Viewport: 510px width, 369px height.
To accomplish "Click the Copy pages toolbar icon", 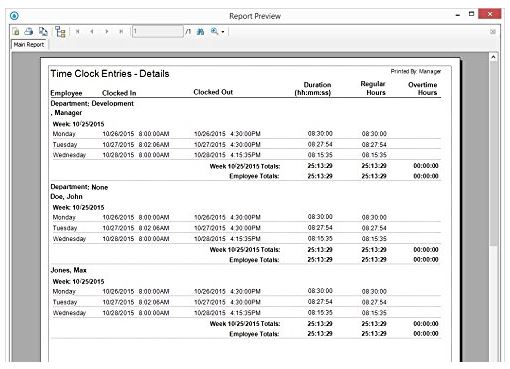I will 43,32.
